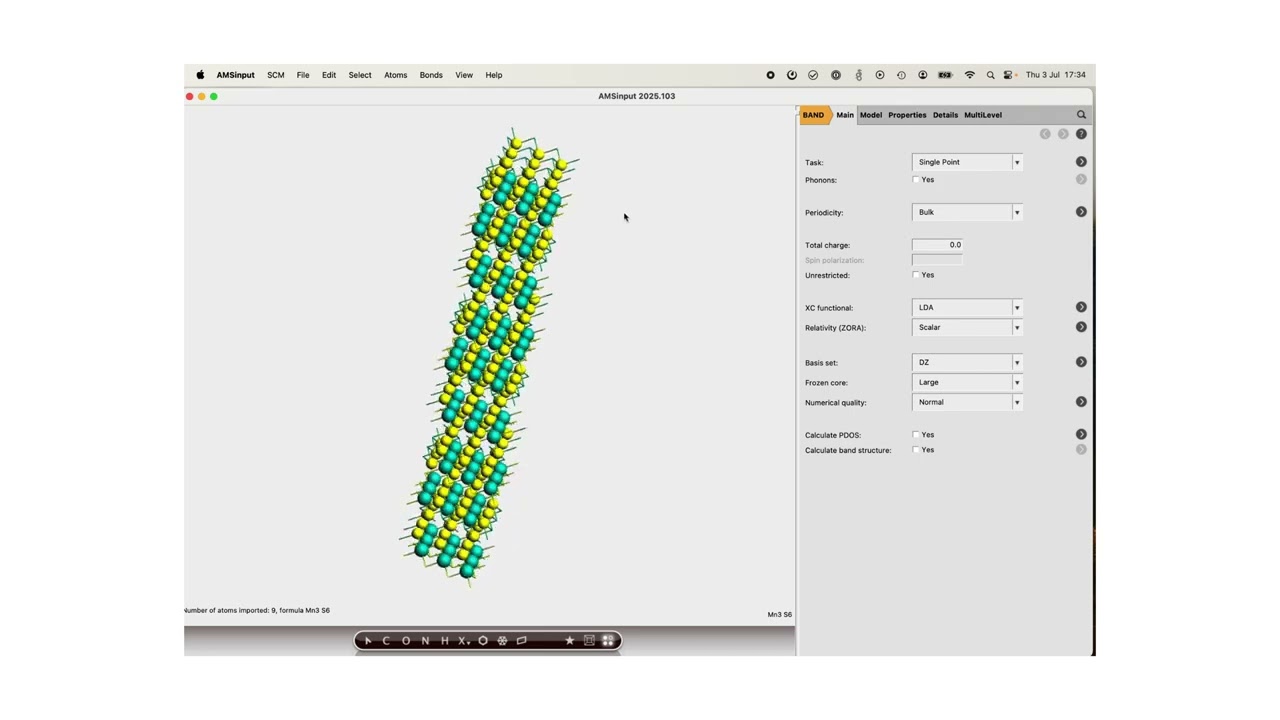Screen dimensions: 1280x720
Task: Click the star pre-optimize tool
Action: pyautogui.click(x=569, y=641)
